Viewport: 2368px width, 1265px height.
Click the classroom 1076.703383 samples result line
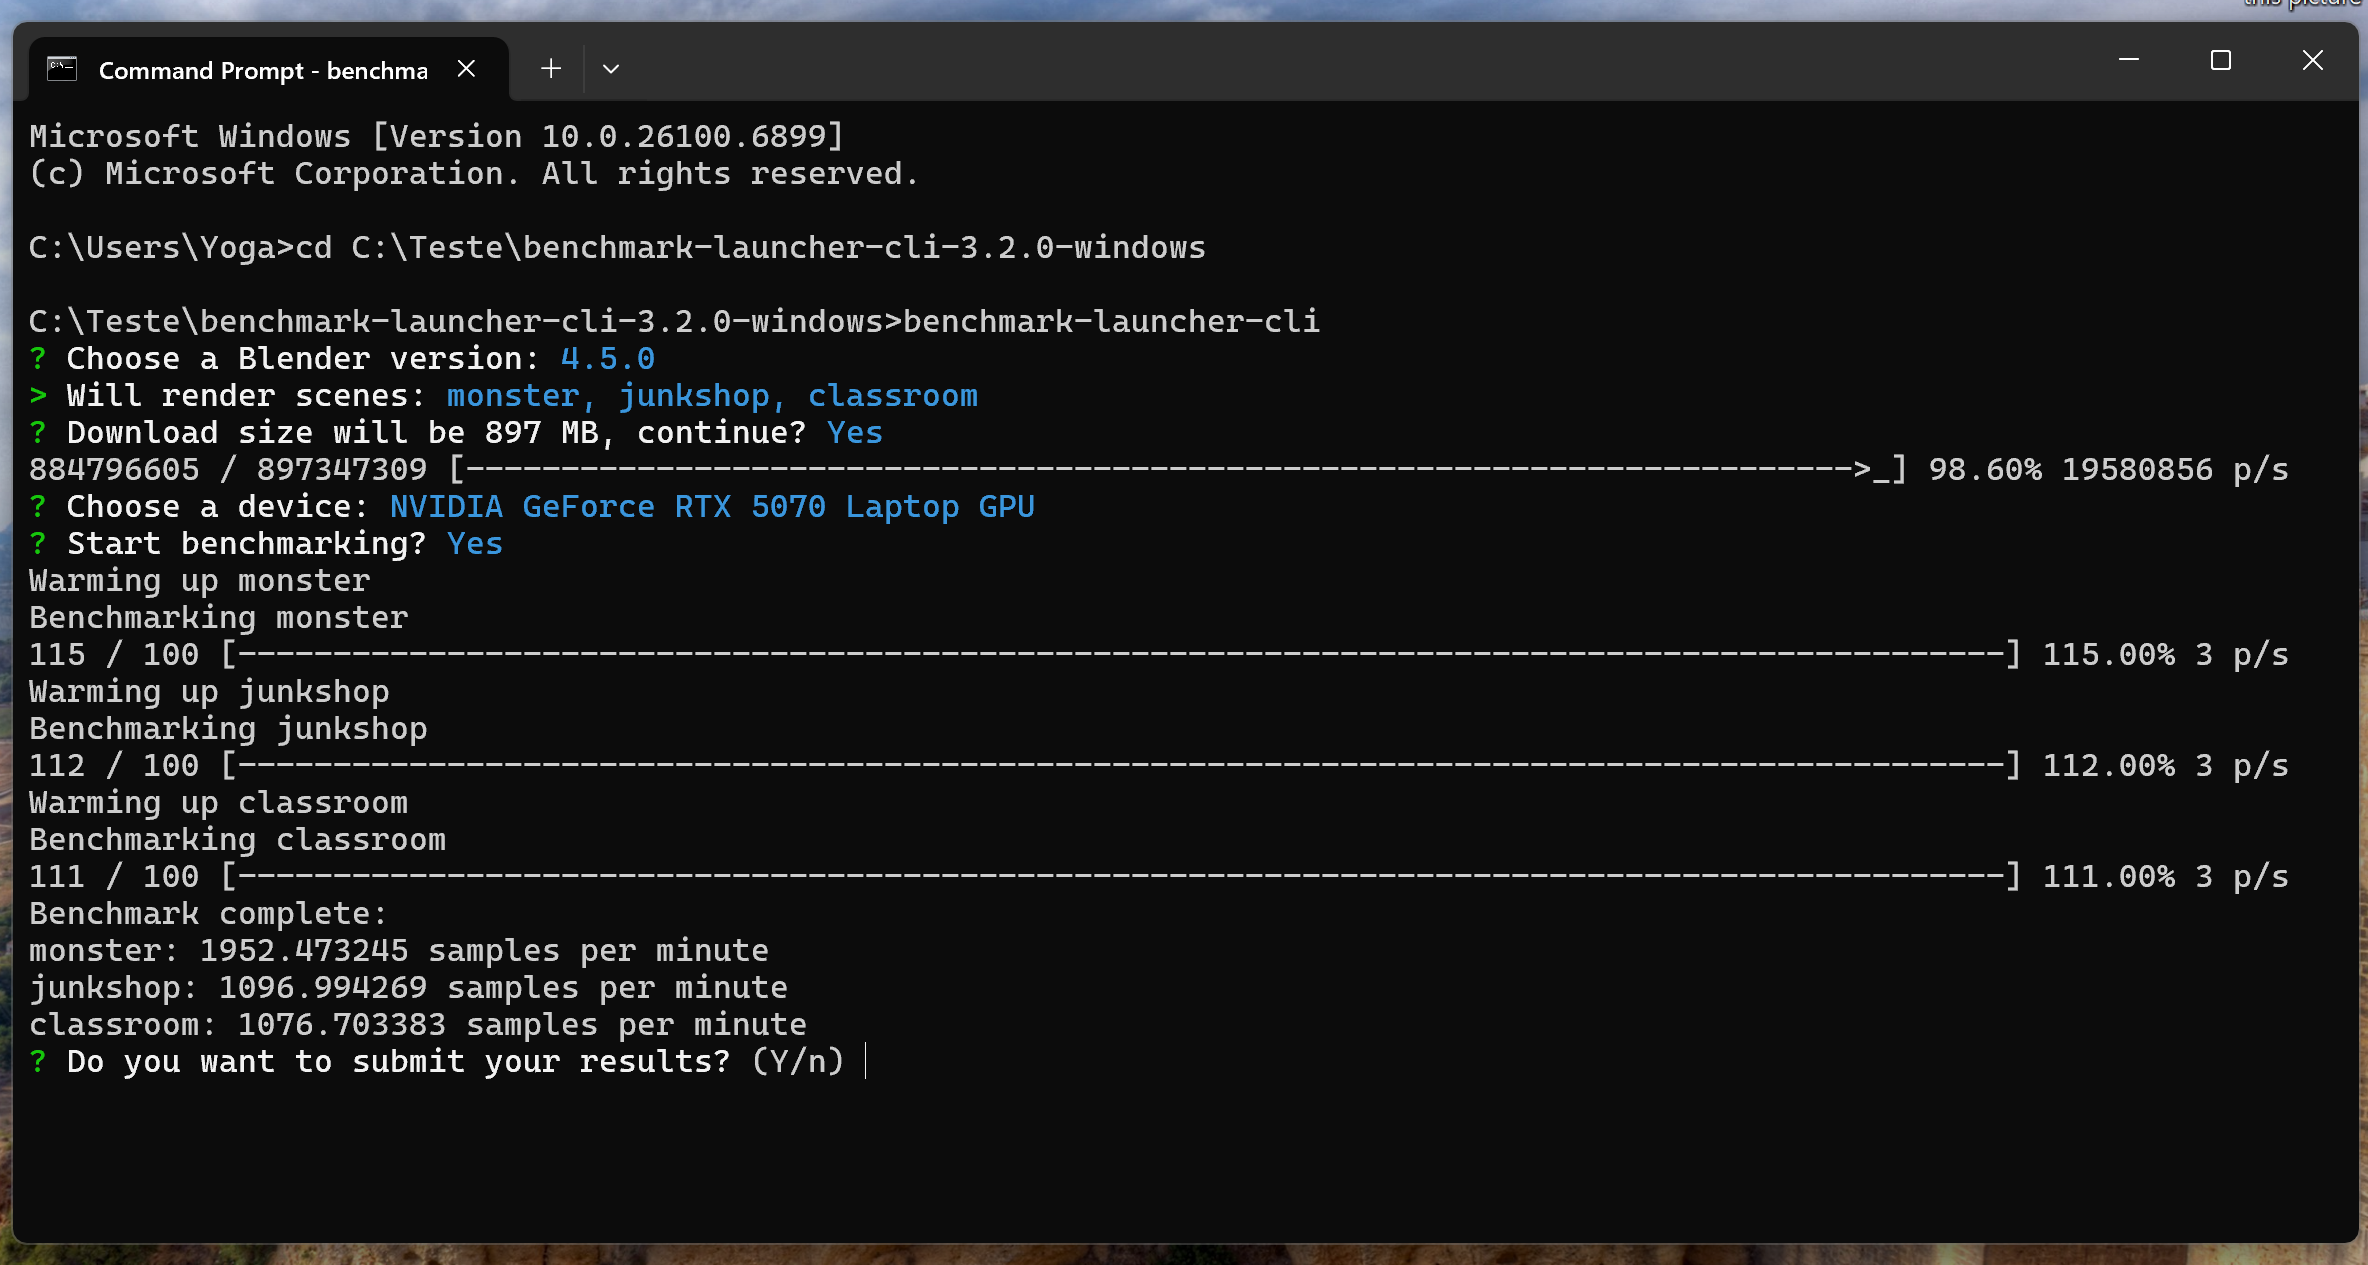click(417, 1024)
